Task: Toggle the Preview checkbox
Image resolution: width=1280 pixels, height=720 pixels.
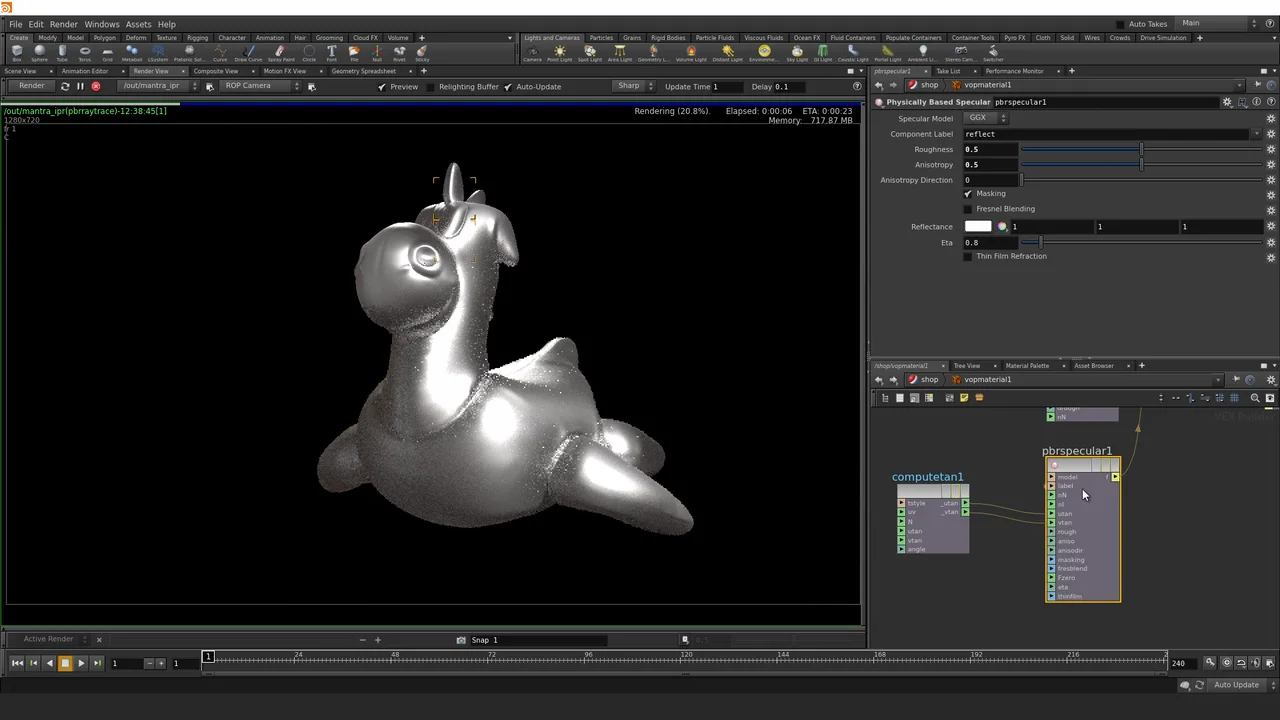Action: click(381, 87)
